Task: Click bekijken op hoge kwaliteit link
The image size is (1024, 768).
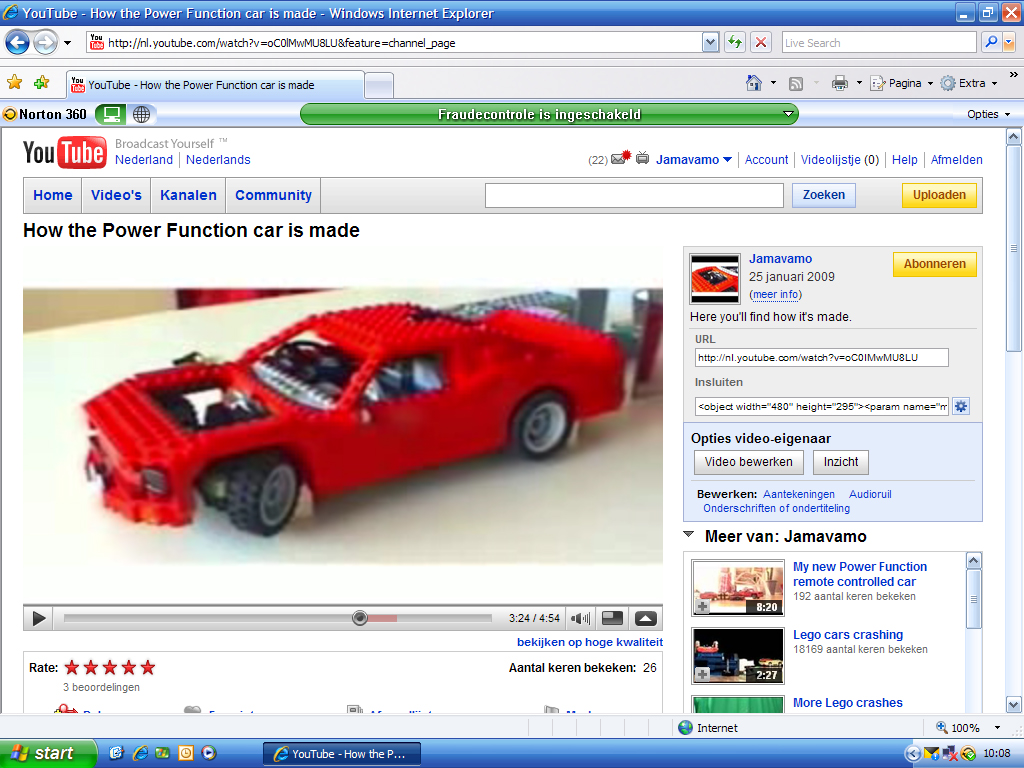Action: 590,643
